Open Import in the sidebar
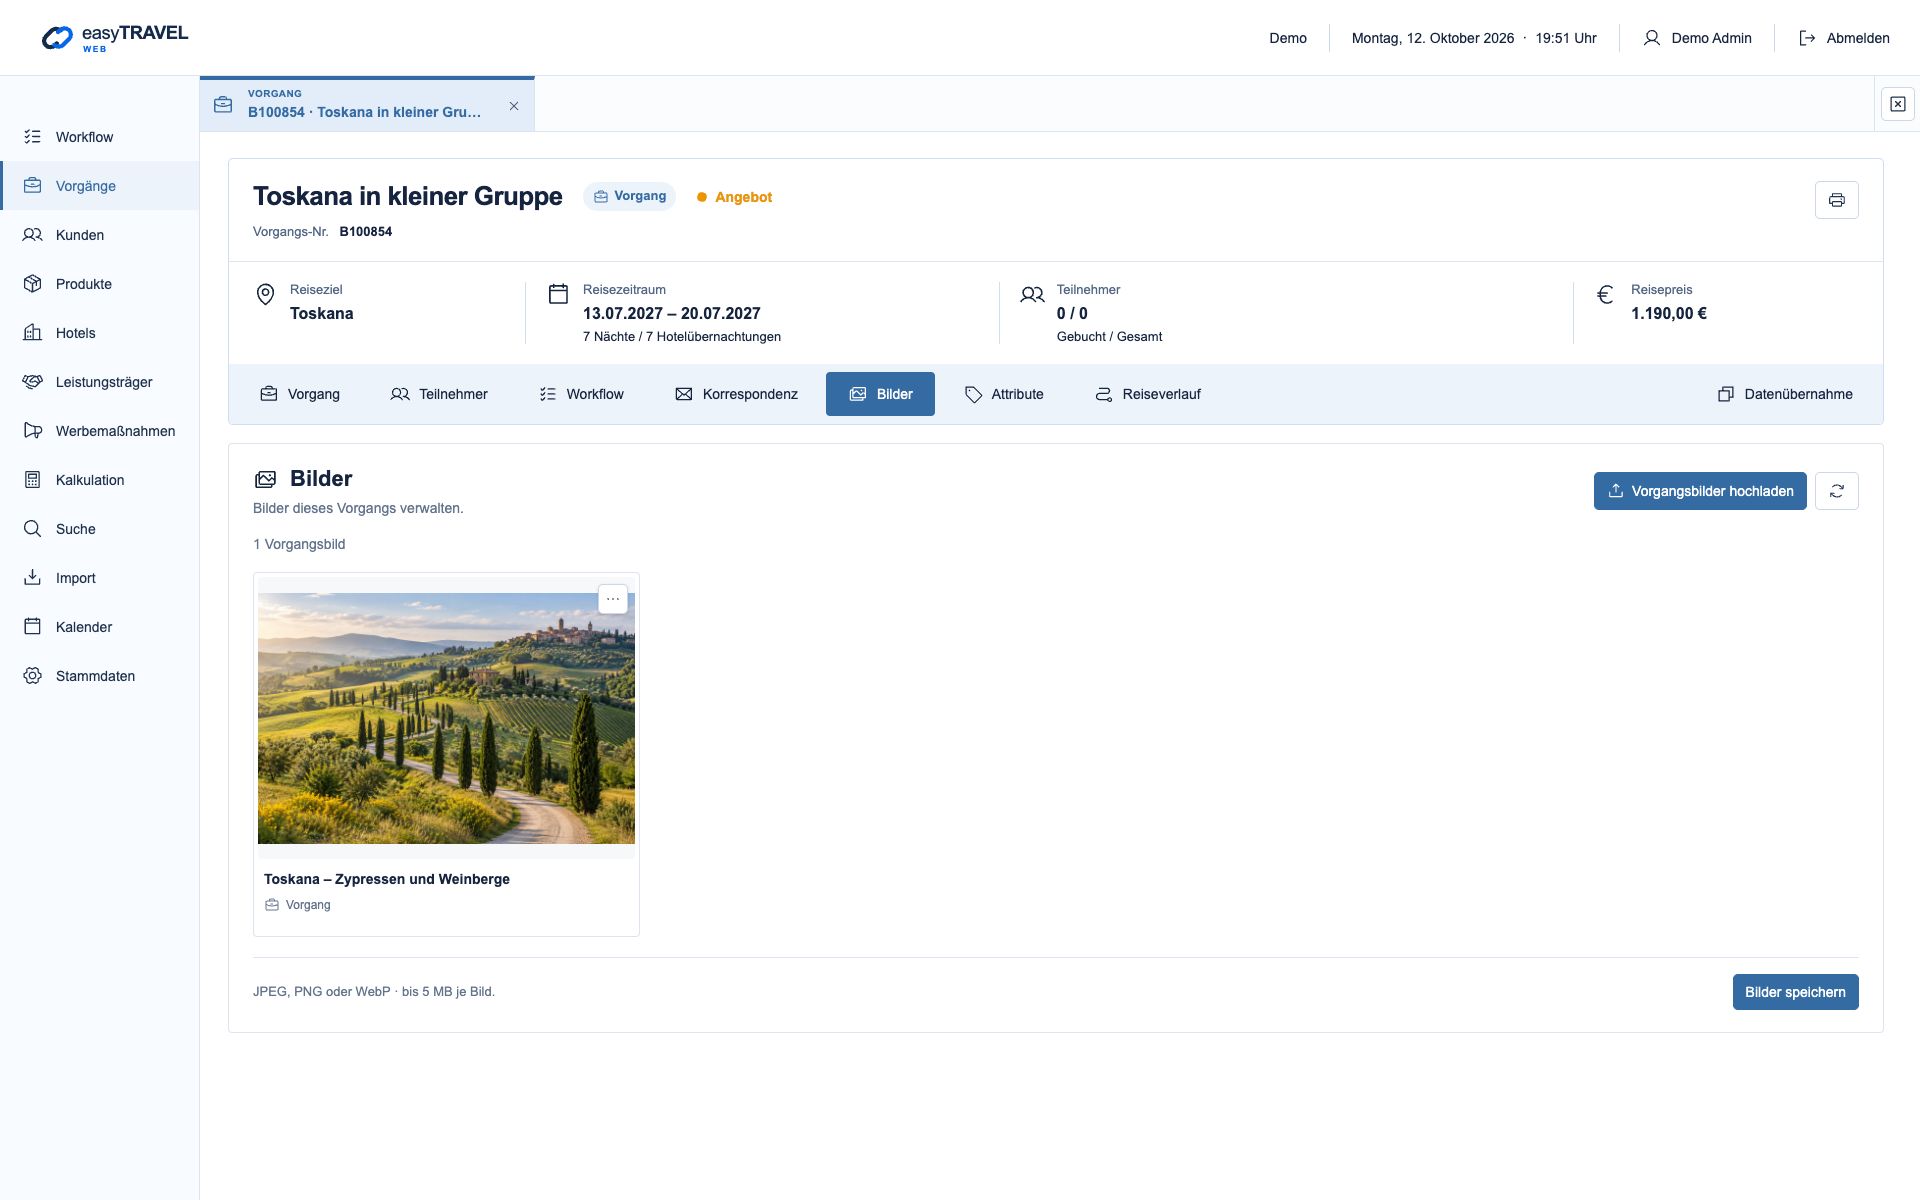The width and height of the screenshot is (1920, 1200). pos(99,578)
